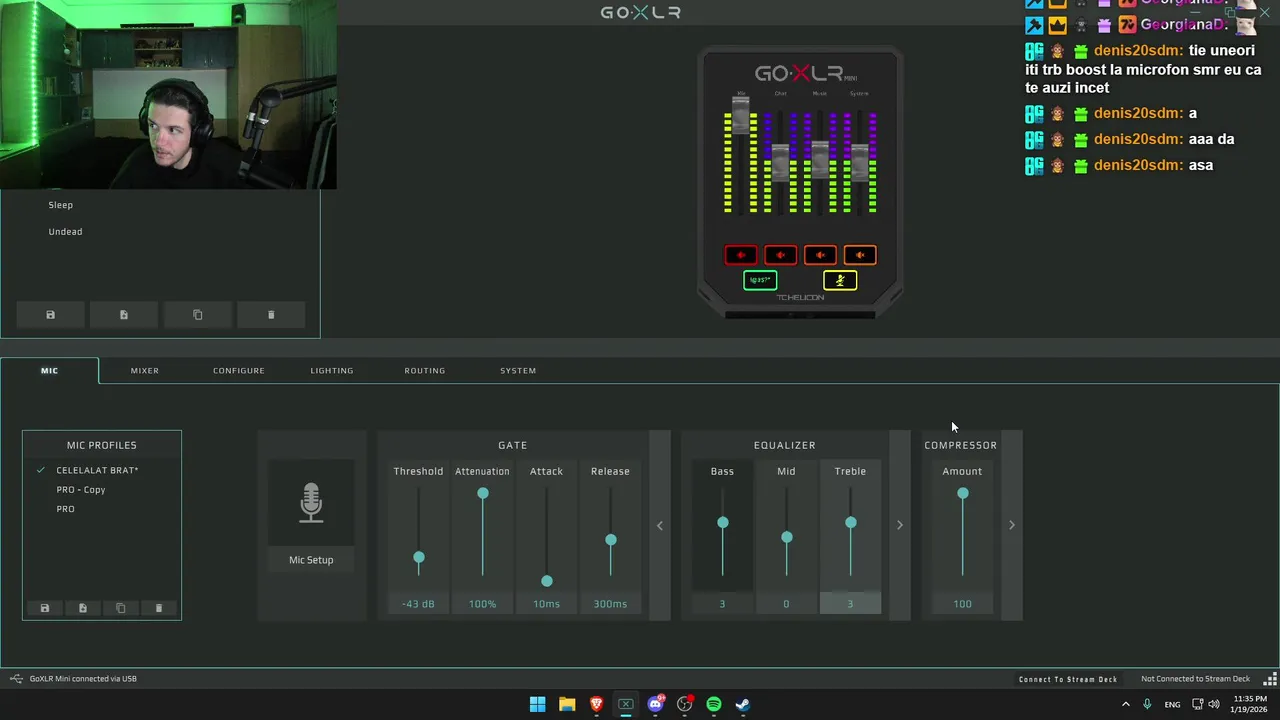Copy profile icon in top-left profile panel
The image size is (1280, 720).
(197, 315)
